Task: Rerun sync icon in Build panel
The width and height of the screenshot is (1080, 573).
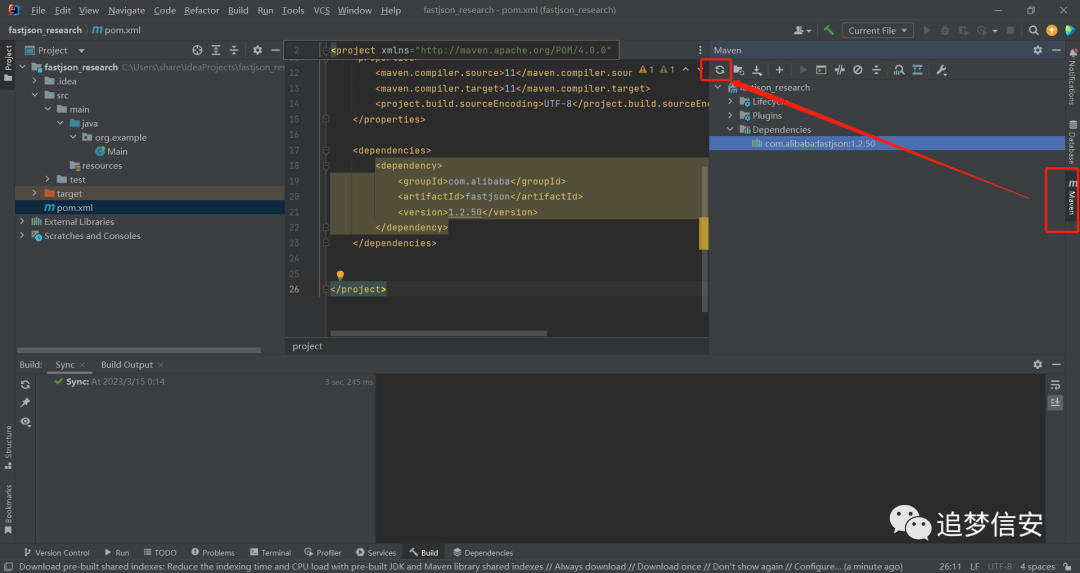Action: pos(25,384)
